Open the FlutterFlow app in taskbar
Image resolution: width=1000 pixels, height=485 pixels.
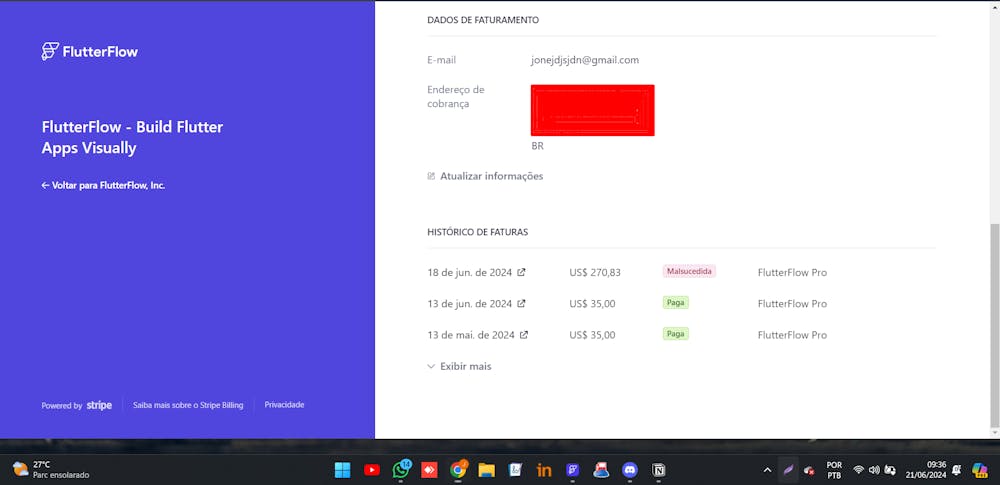[573, 470]
